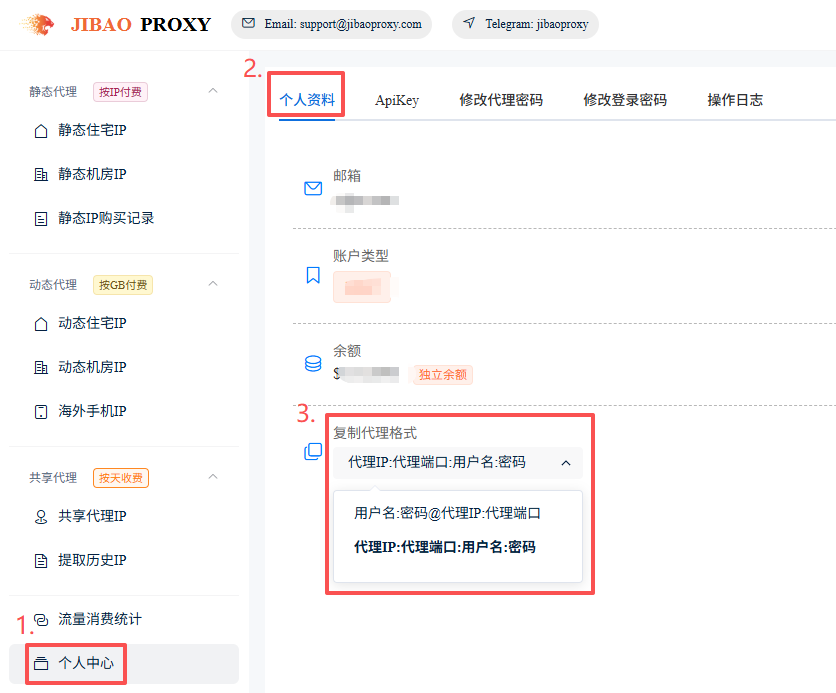Switch to the ApiKey tab
836x693 pixels.
point(397,100)
